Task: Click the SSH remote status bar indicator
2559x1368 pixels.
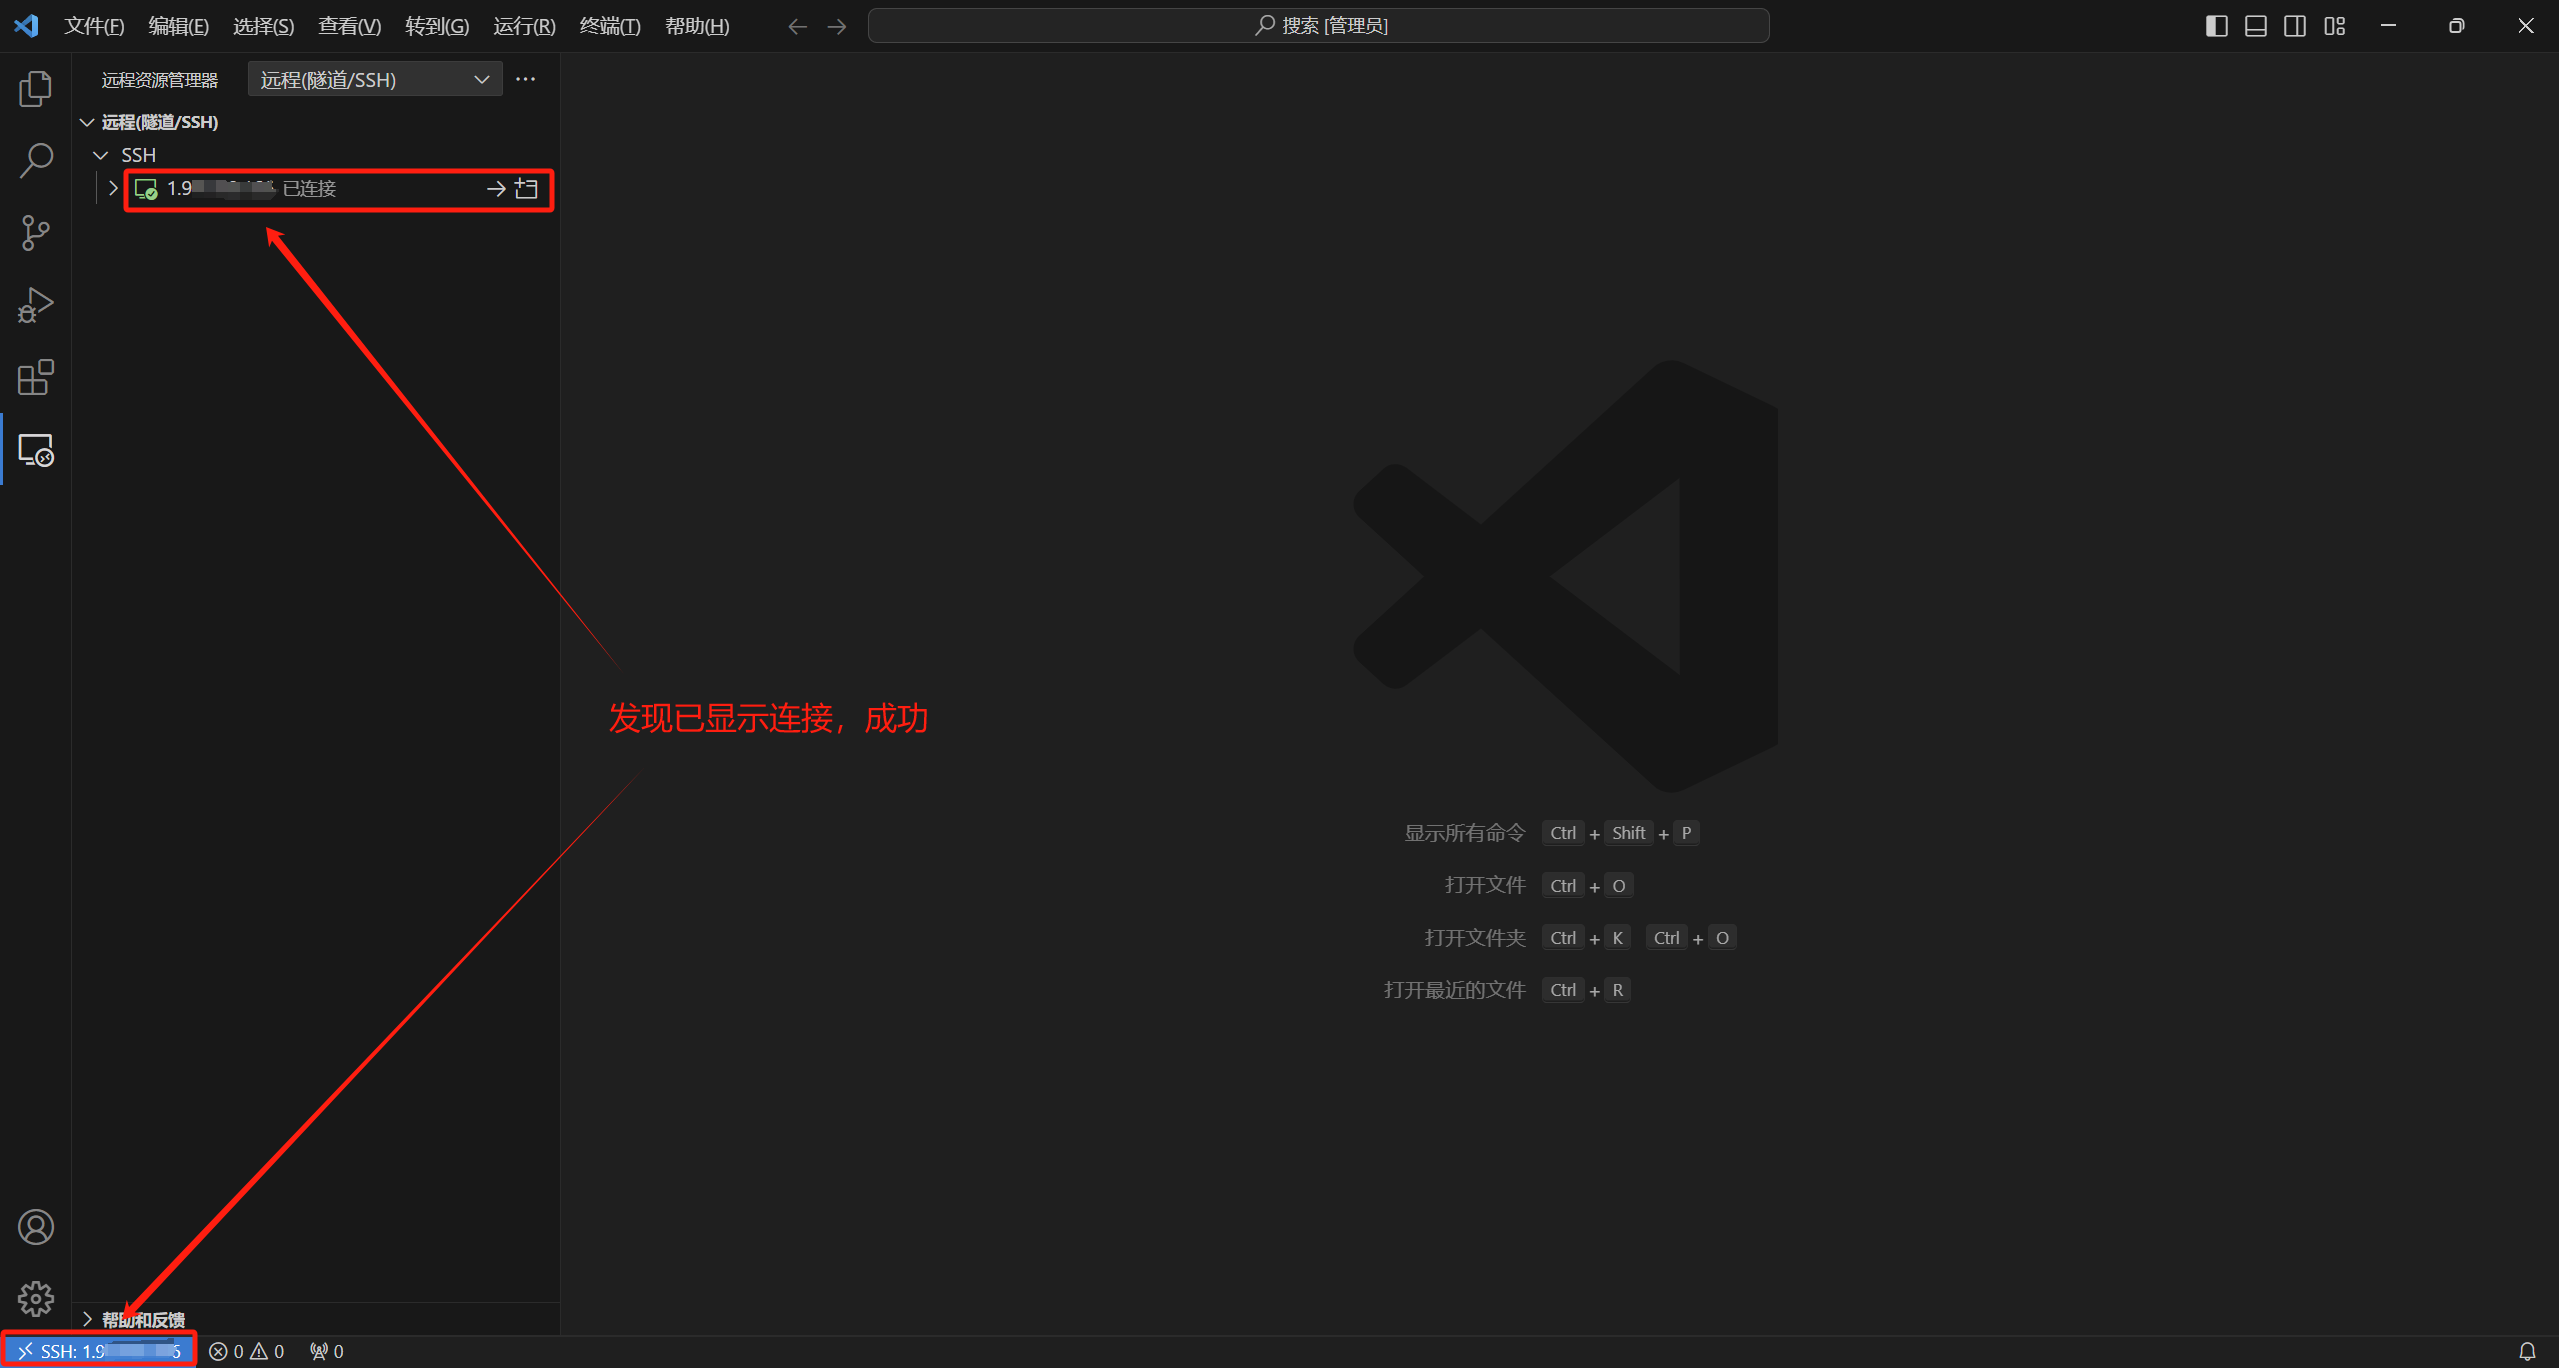Action: point(98,1351)
